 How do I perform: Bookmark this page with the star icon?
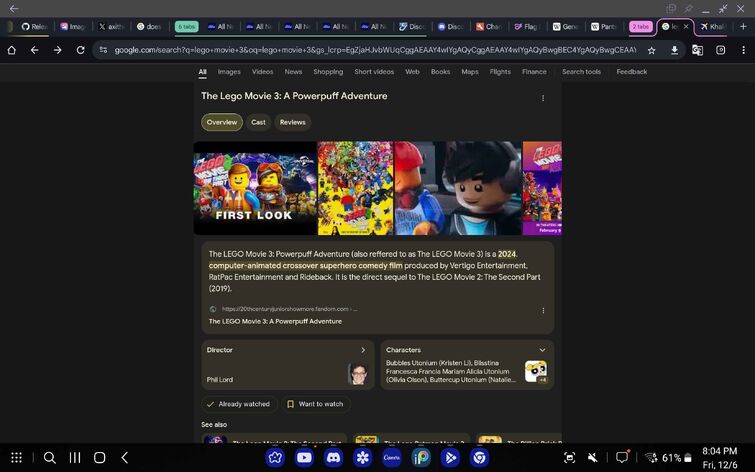pyautogui.click(x=651, y=50)
